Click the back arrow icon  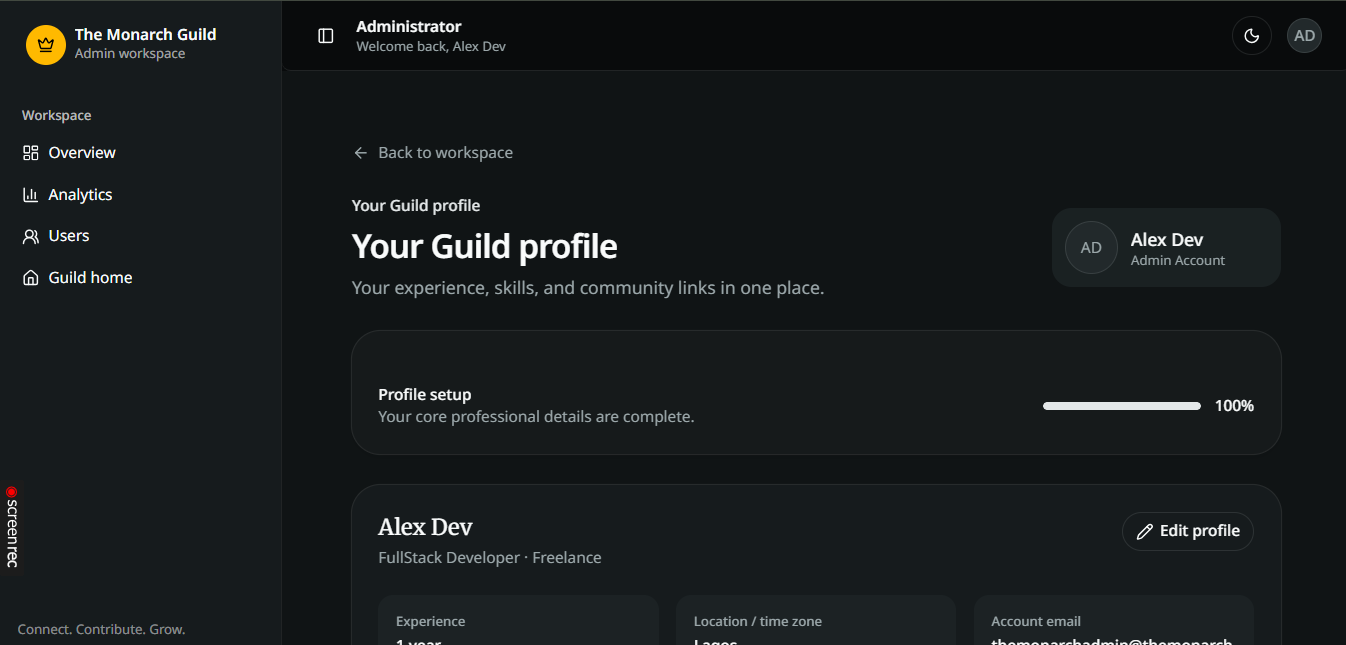(x=361, y=153)
